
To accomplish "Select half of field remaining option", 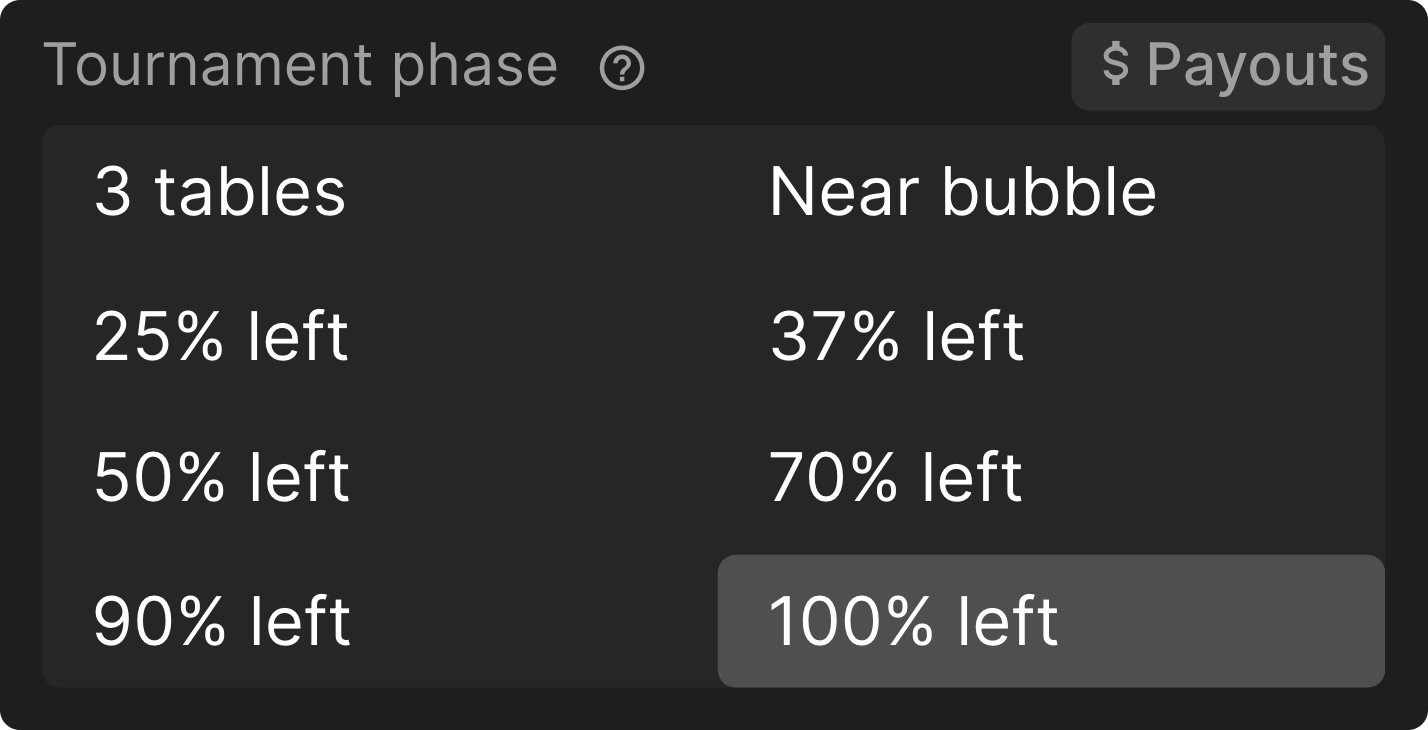I will coord(380,477).
